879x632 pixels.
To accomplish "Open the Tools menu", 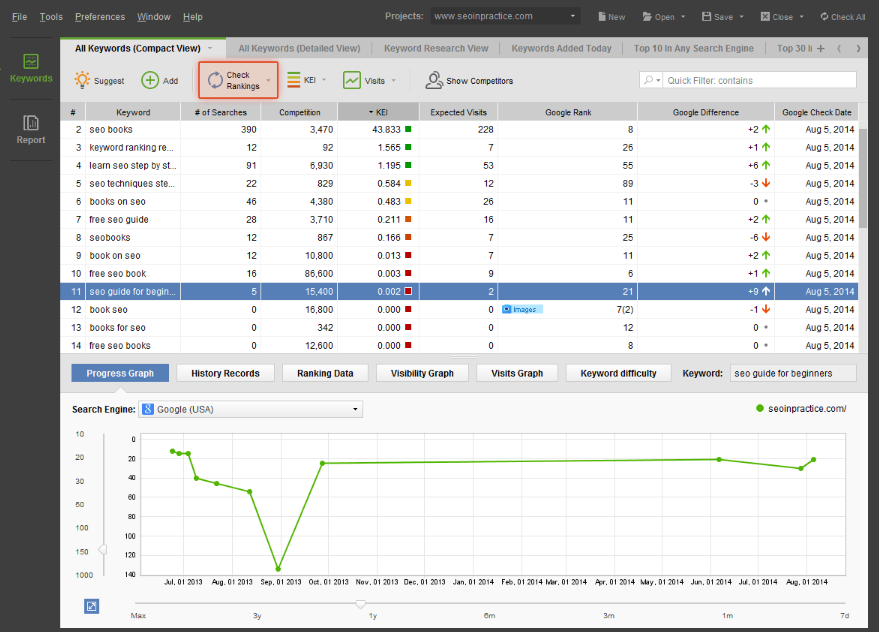I will click(x=51, y=17).
